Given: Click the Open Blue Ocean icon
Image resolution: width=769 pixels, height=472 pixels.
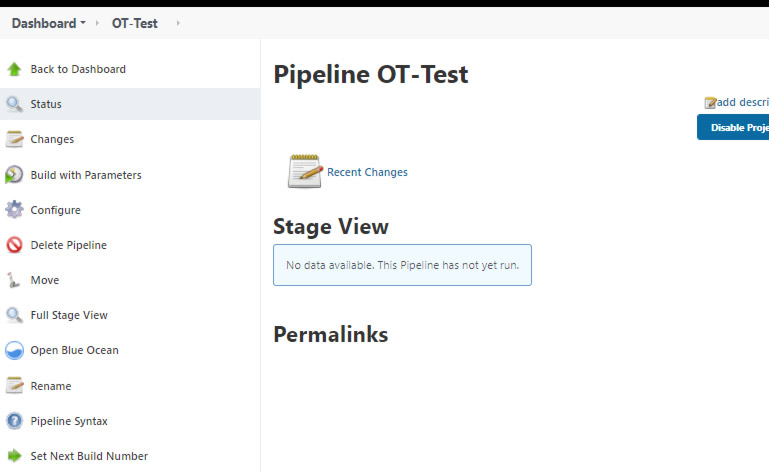Looking at the screenshot, I should 14,350.
